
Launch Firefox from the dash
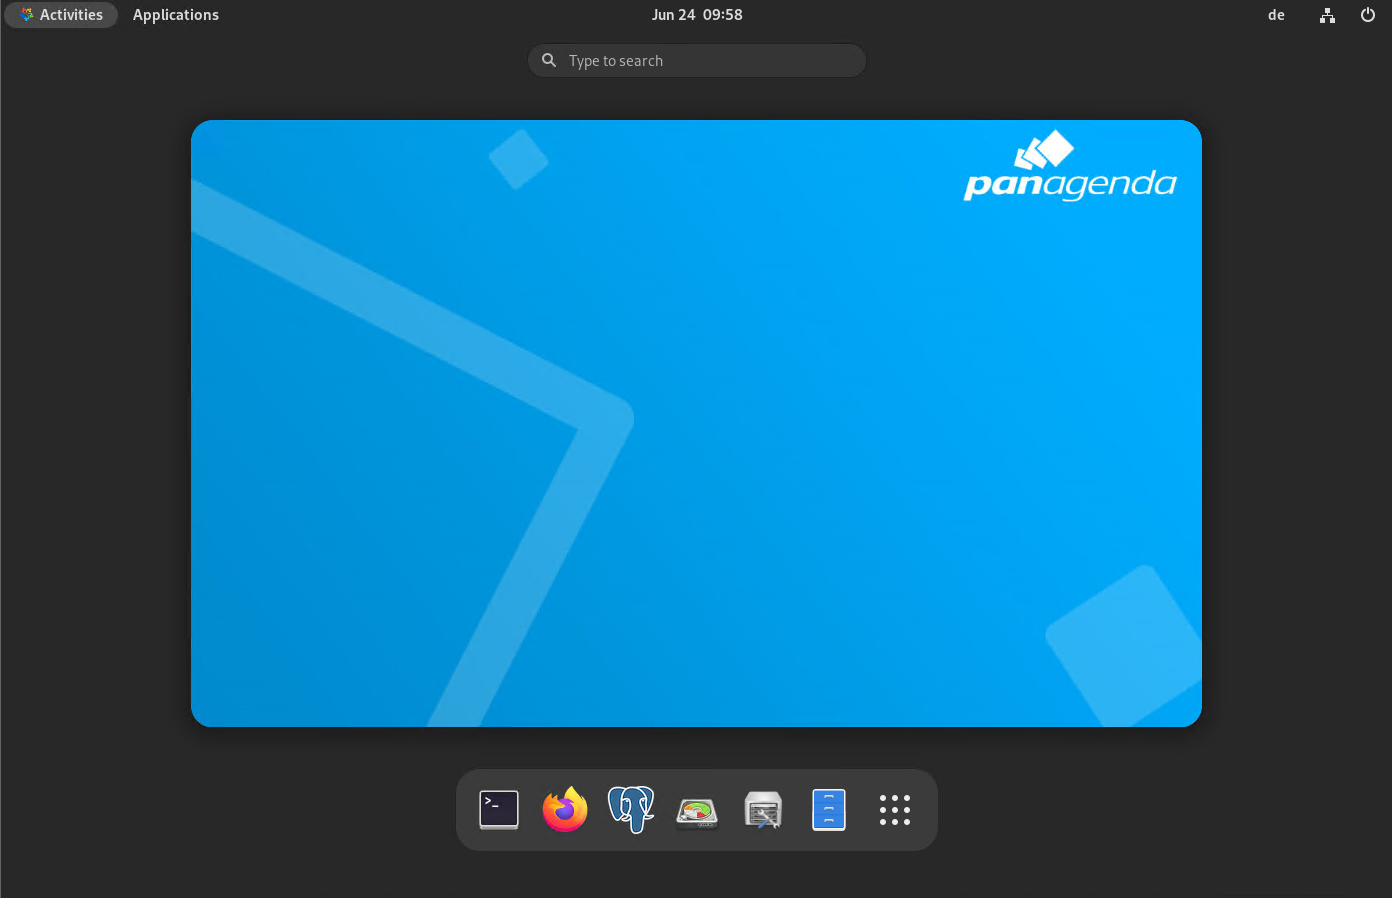(x=565, y=810)
